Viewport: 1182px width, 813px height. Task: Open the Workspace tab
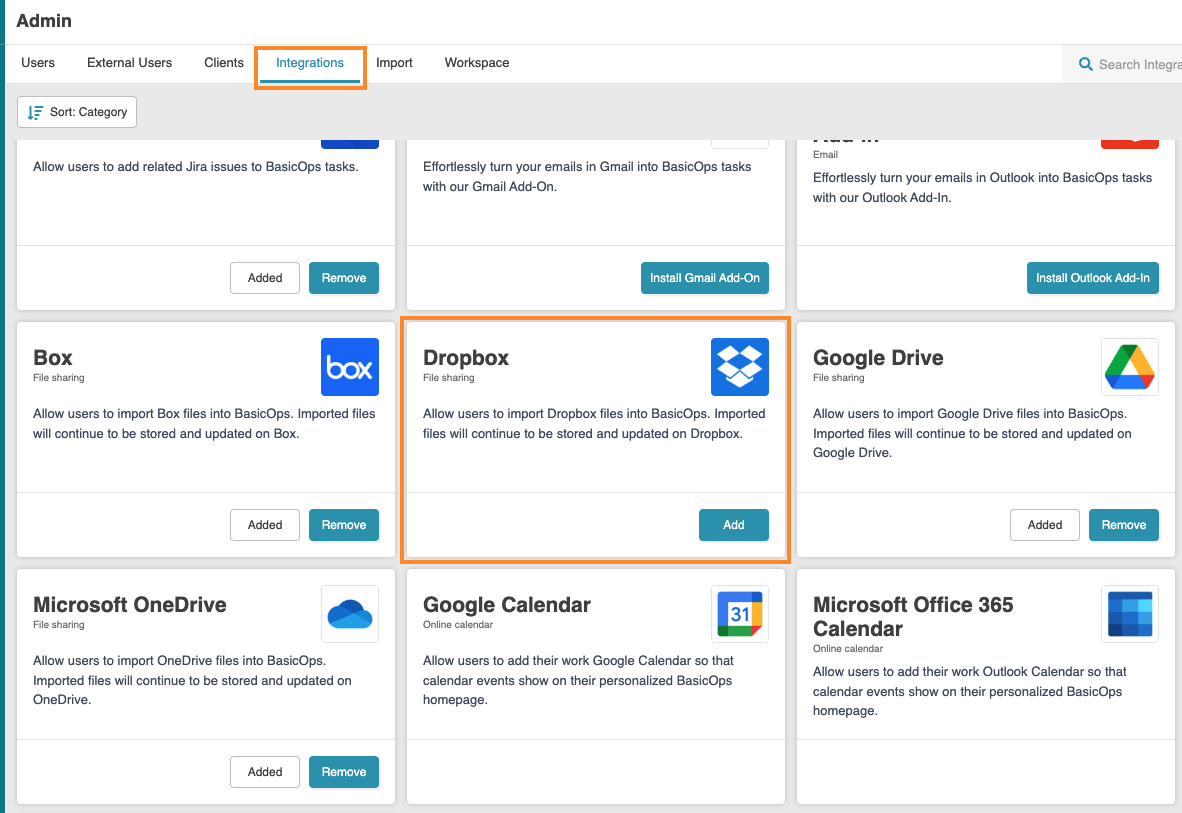tap(477, 62)
